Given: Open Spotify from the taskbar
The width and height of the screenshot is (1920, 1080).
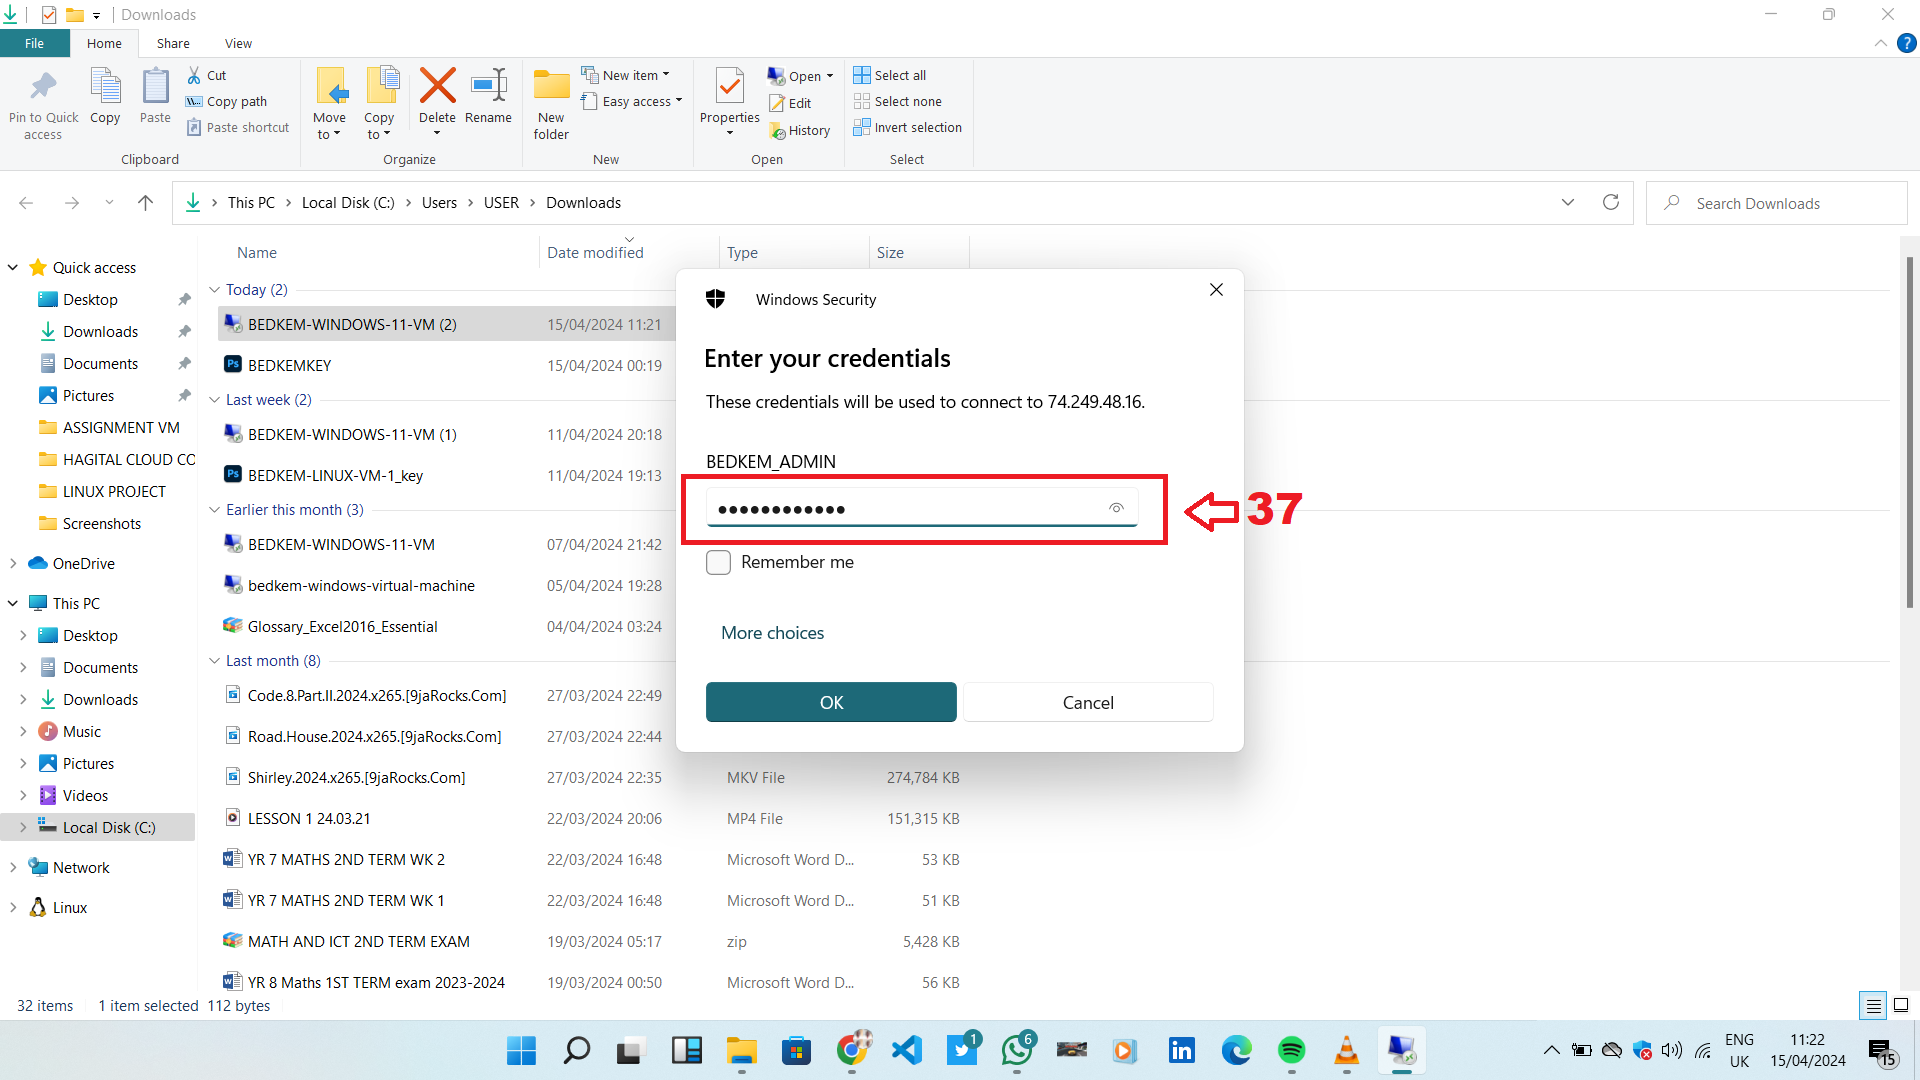Looking at the screenshot, I should point(1291,1050).
